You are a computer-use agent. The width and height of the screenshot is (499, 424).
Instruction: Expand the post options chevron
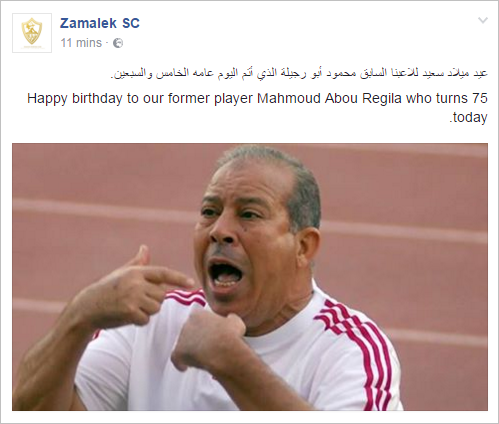(483, 21)
